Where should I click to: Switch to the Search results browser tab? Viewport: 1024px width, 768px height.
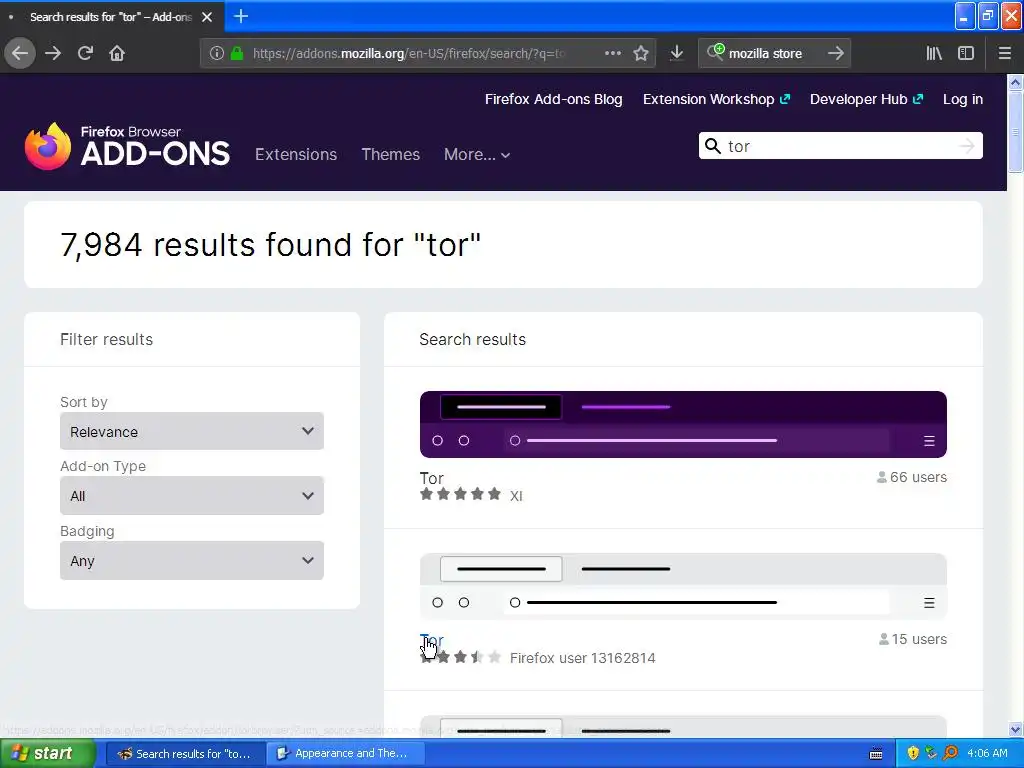pyautogui.click(x=111, y=17)
